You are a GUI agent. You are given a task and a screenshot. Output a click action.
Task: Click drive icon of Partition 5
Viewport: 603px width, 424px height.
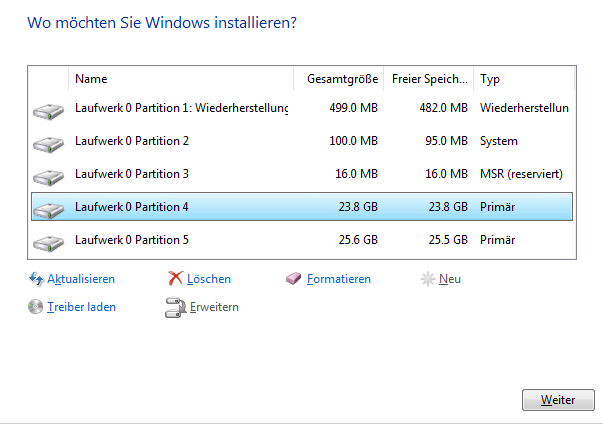tap(48, 241)
